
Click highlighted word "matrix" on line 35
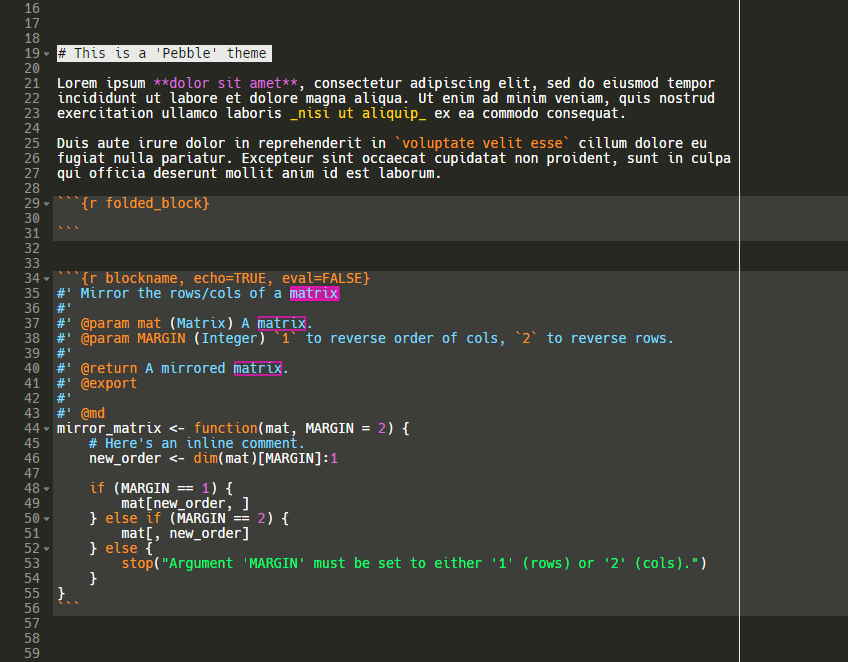(314, 293)
